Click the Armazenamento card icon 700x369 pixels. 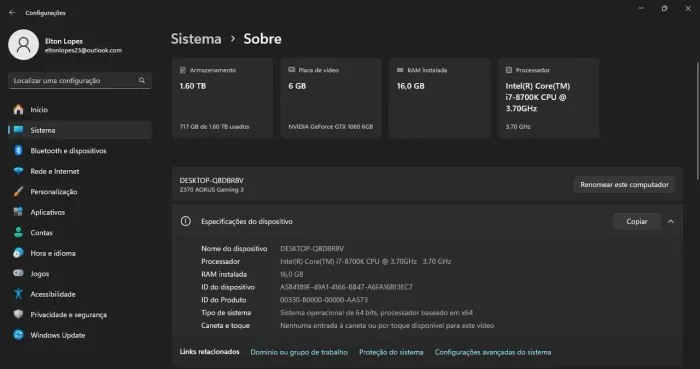point(183,70)
